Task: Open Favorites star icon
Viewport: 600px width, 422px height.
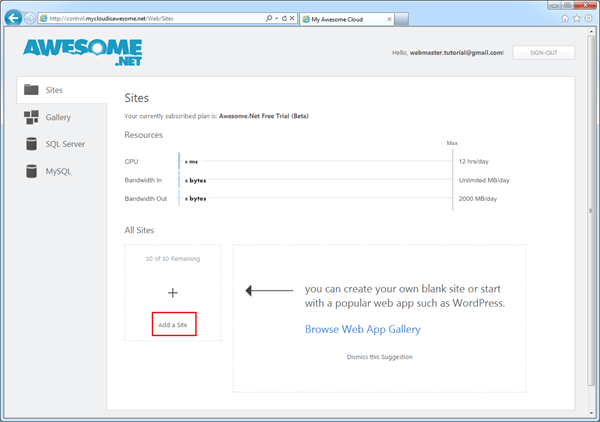Action: pyautogui.click(x=577, y=18)
